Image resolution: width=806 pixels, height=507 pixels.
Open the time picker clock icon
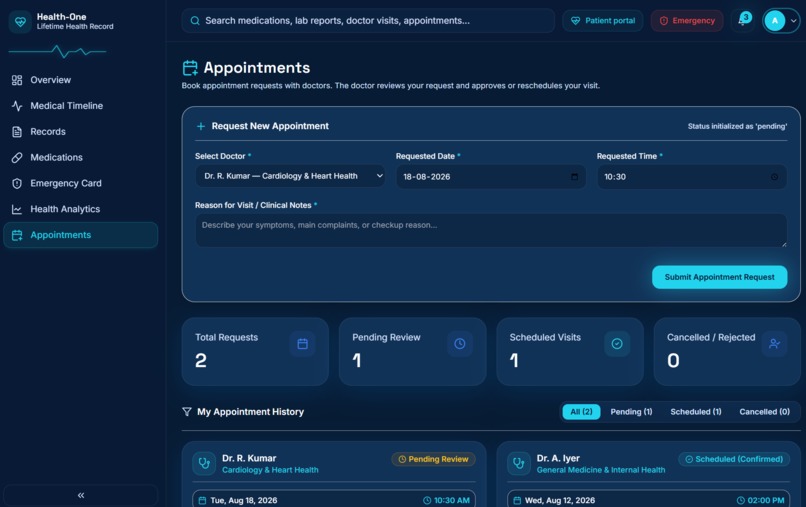pos(774,176)
